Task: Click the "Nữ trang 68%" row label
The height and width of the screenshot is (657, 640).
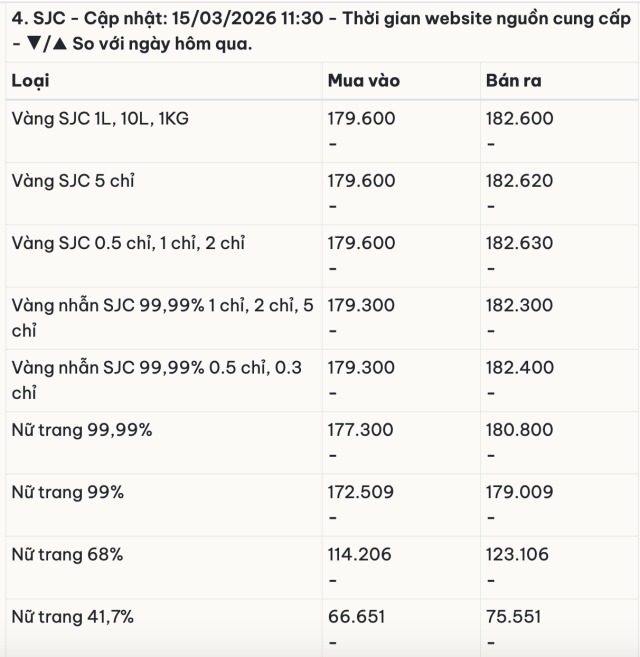Action: click(69, 554)
